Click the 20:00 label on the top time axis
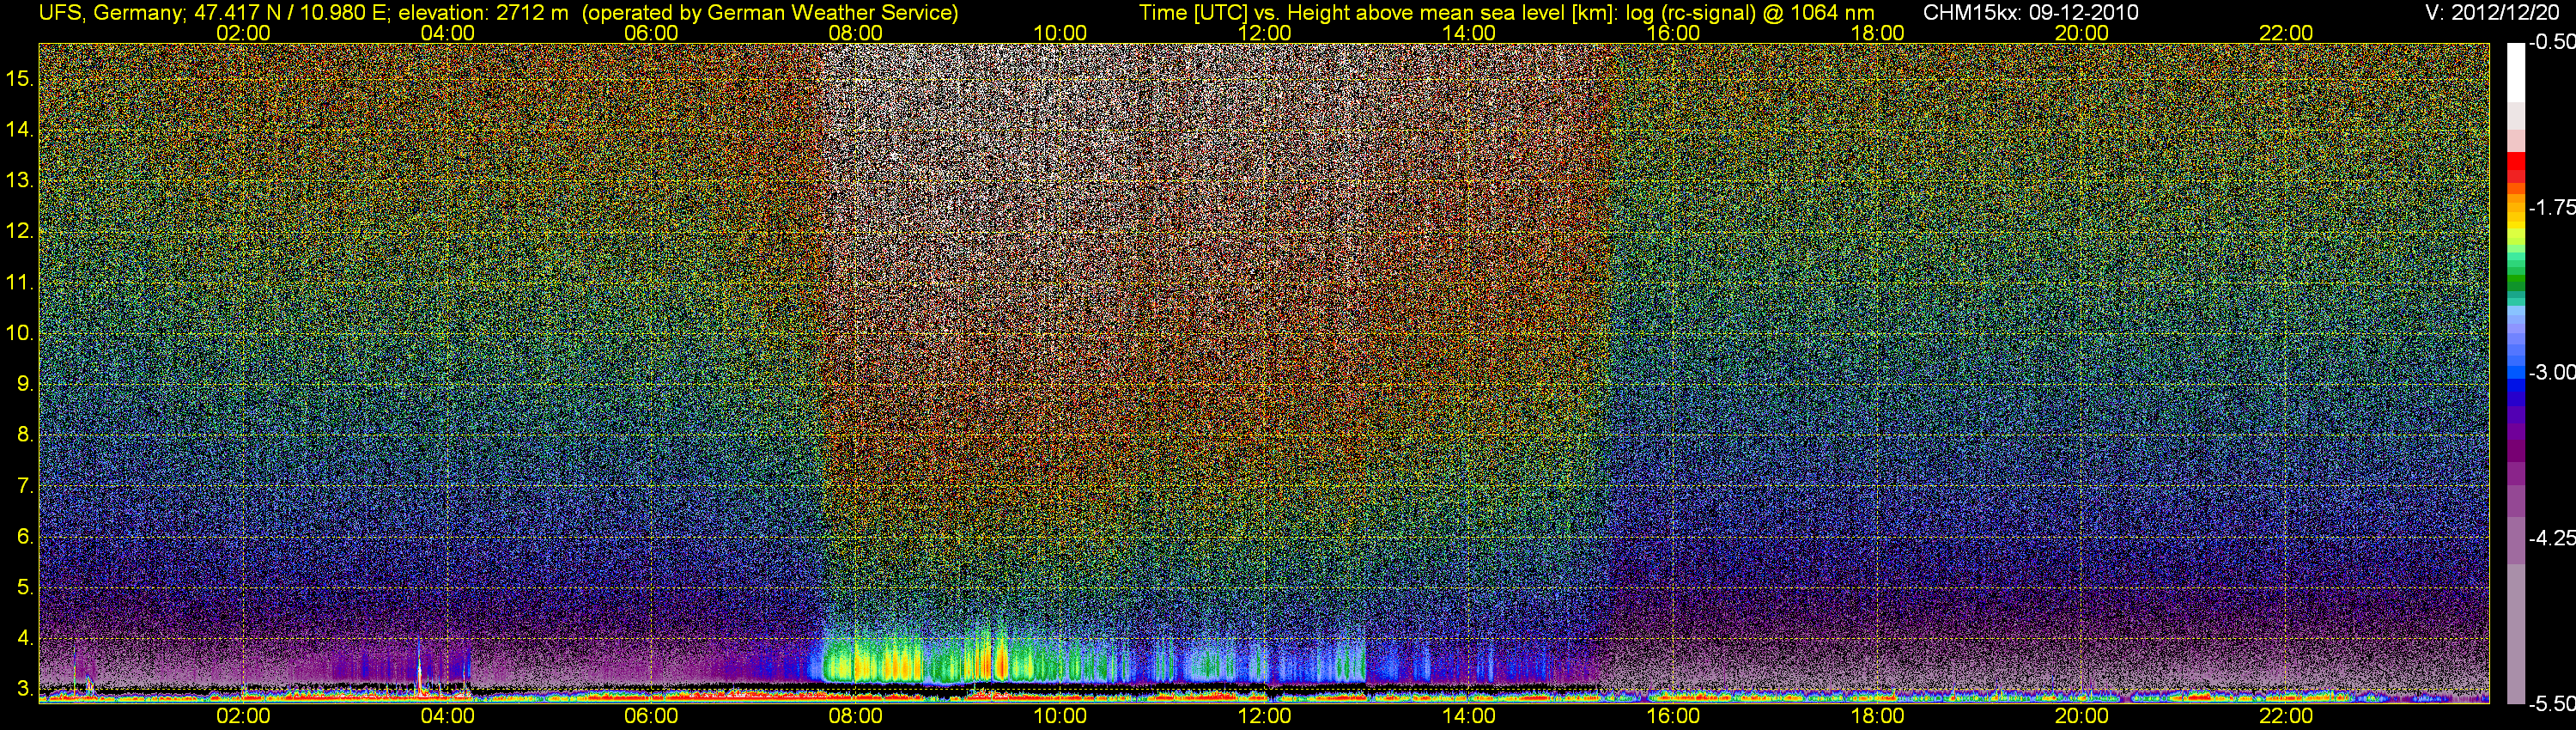2576x730 pixels. (x=2082, y=33)
